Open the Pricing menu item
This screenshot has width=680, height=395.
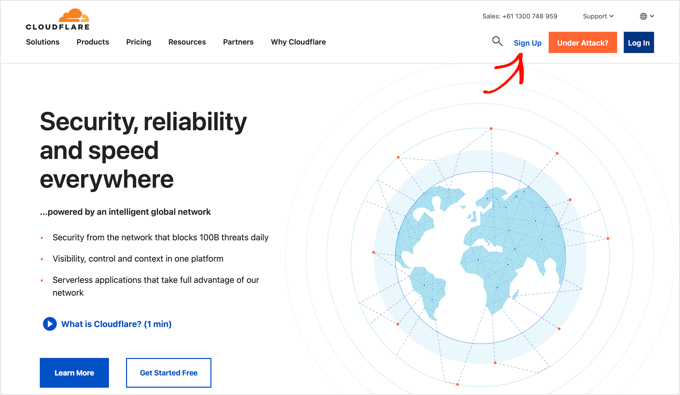click(x=139, y=42)
